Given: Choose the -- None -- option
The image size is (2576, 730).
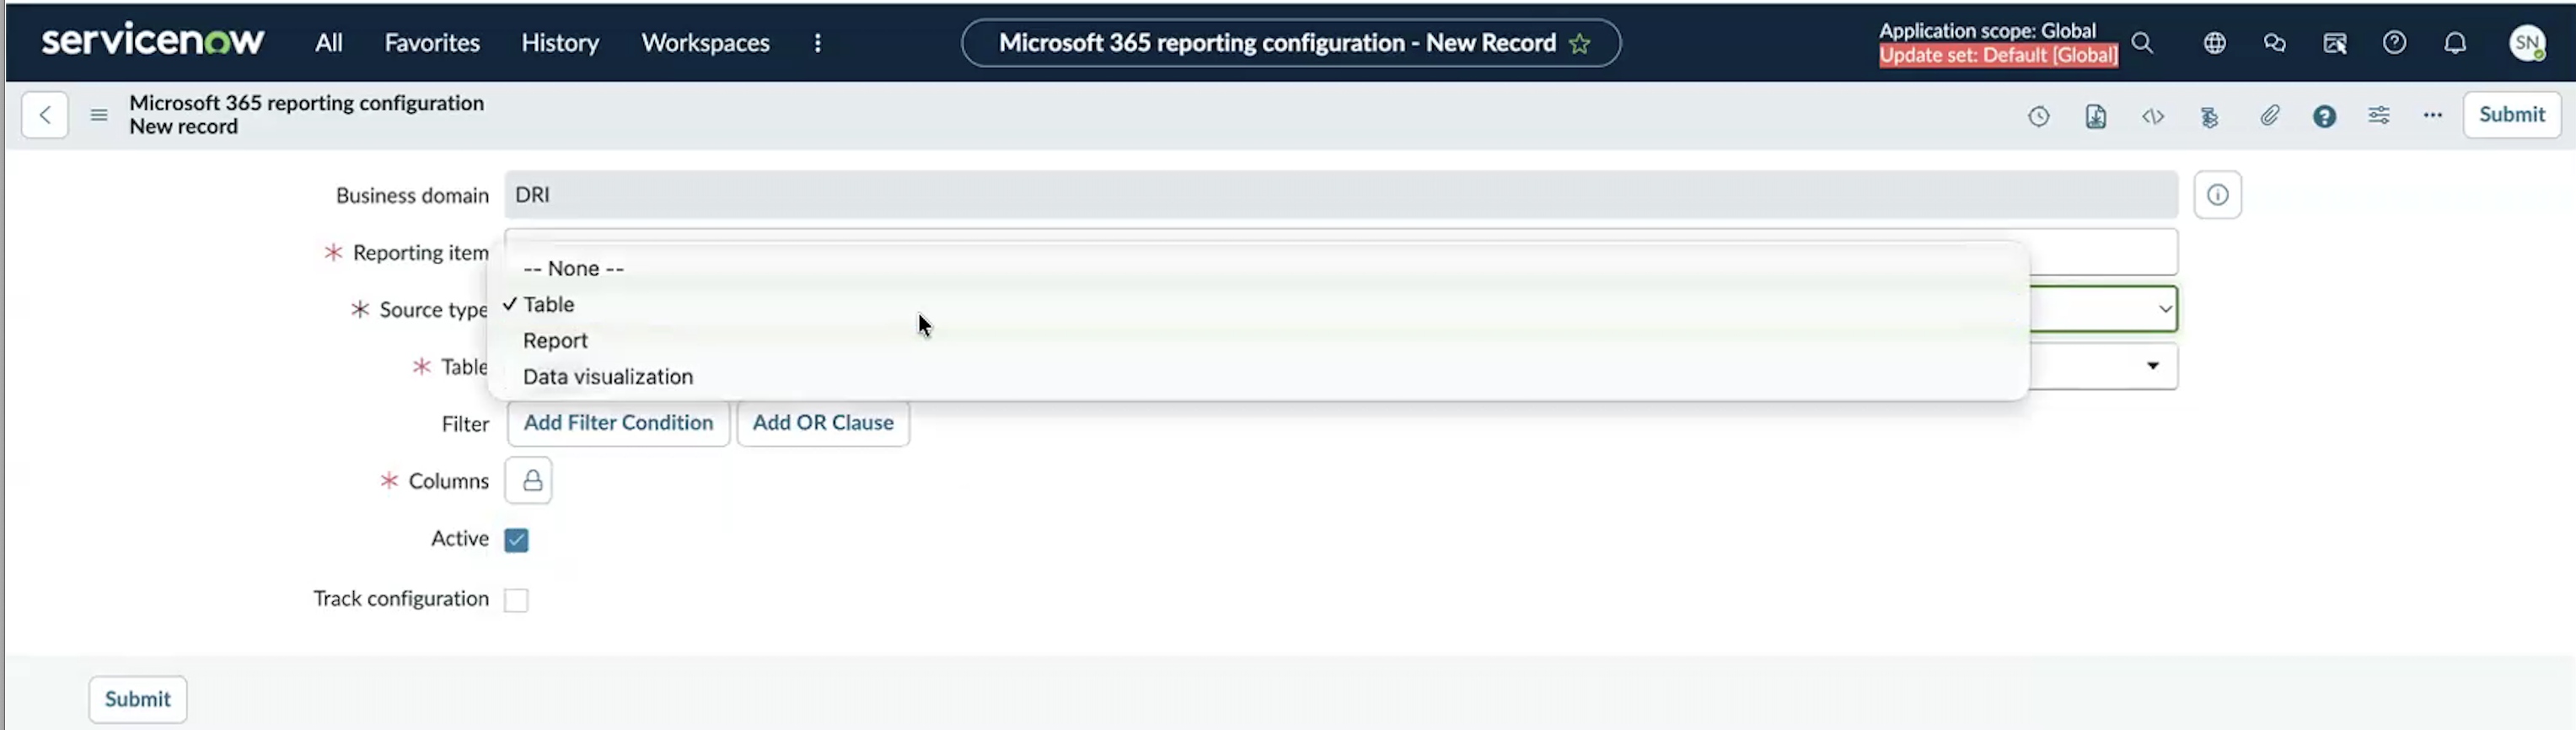Looking at the screenshot, I should (1258, 268).
